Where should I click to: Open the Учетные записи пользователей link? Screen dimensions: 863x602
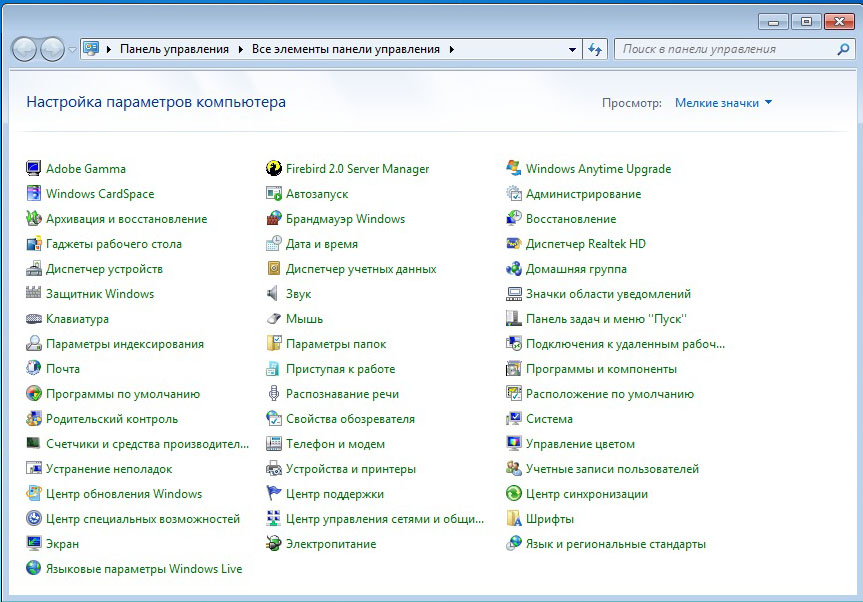pyautogui.click(x=613, y=469)
